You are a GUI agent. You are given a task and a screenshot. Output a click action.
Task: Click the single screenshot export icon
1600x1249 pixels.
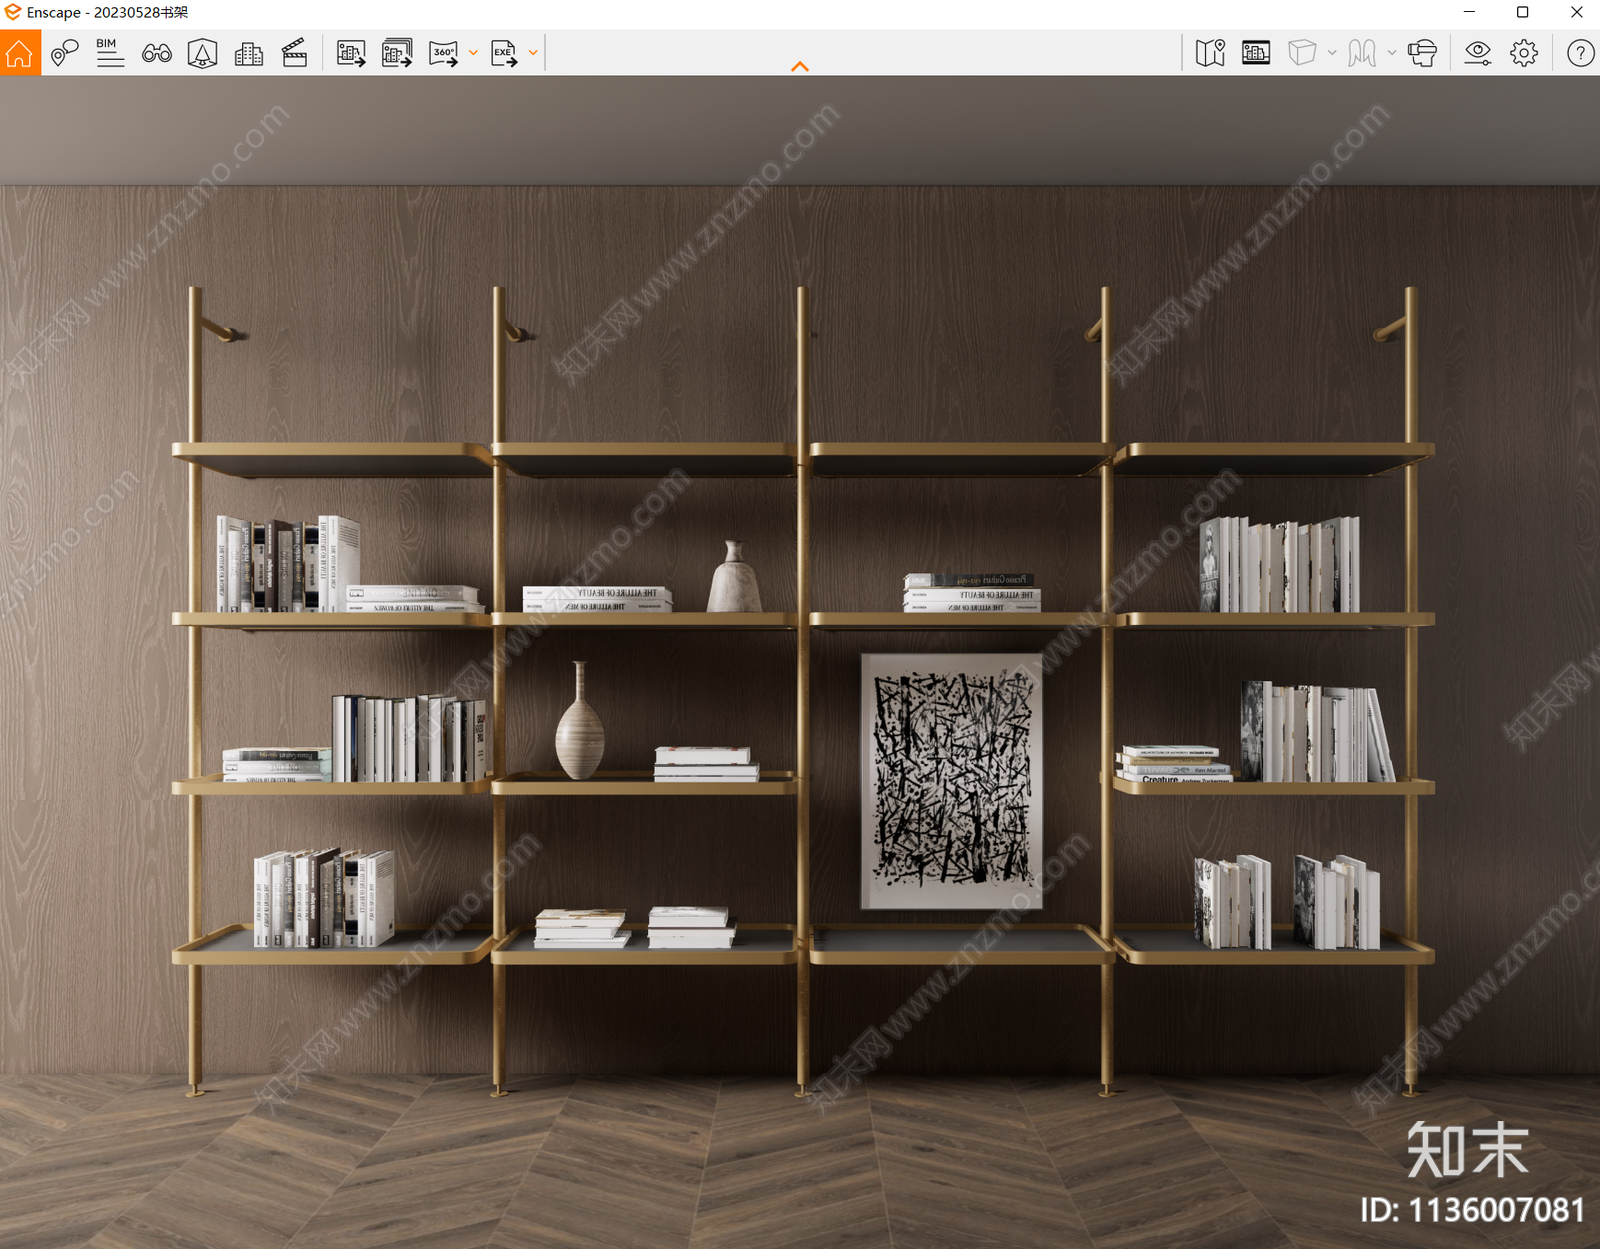351,53
